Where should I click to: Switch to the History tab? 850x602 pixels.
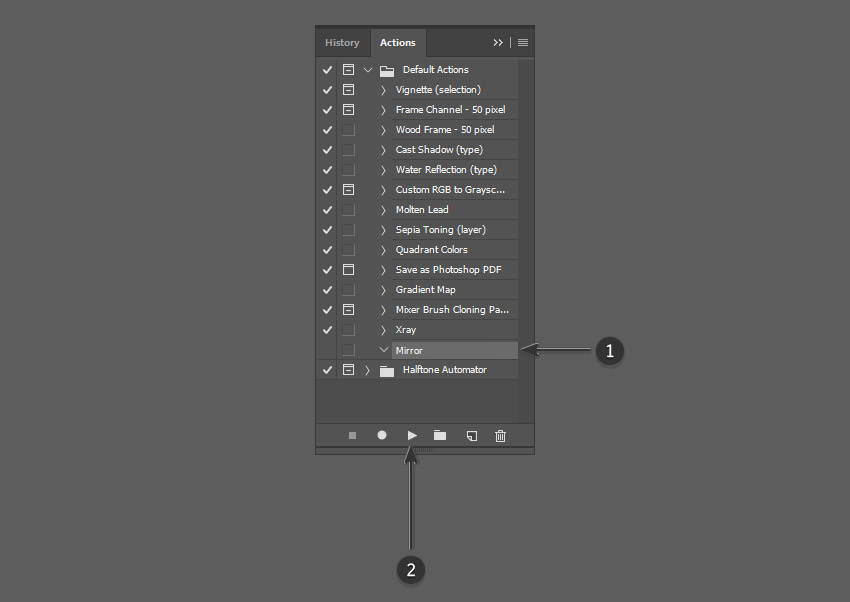tap(343, 42)
